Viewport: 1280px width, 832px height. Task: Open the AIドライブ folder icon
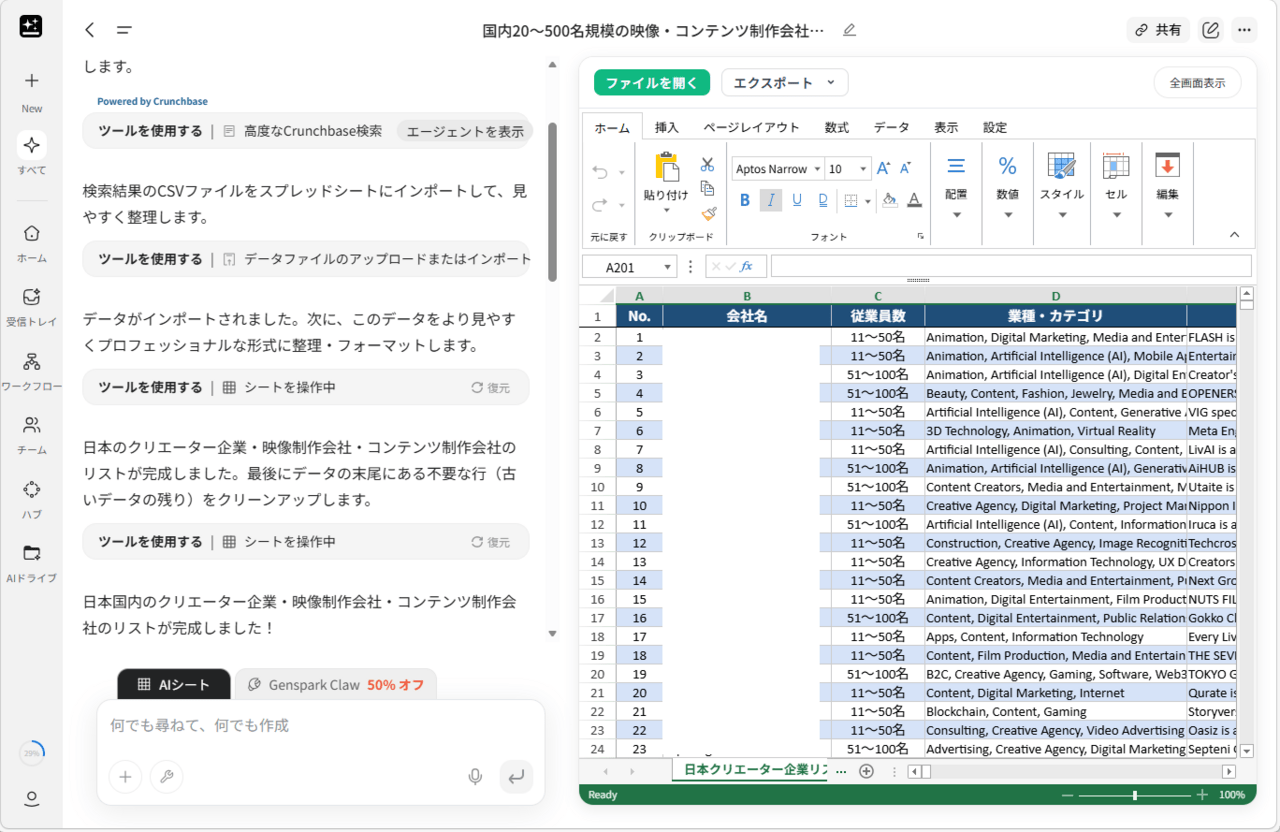tap(31, 553)
